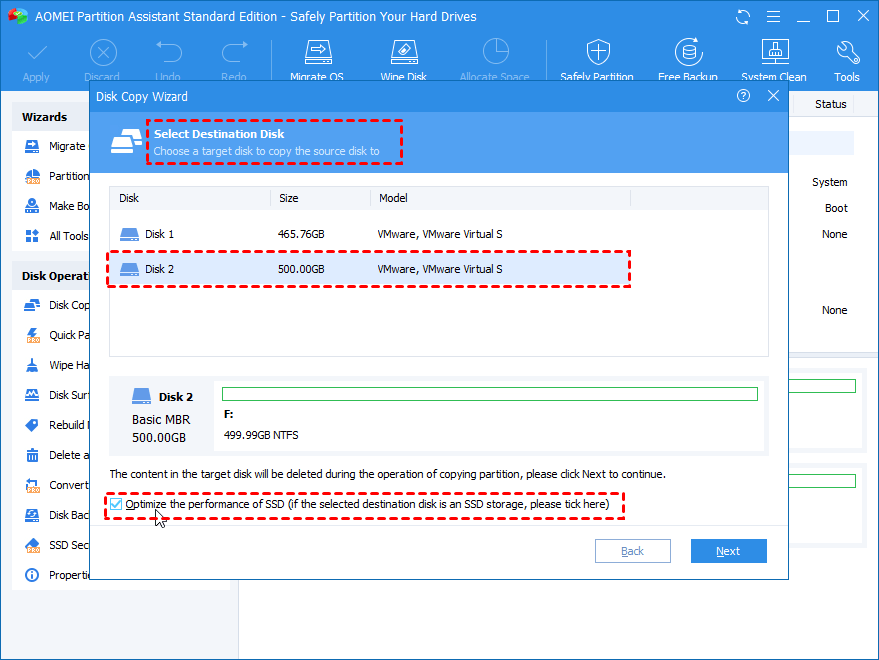This screenshot has height=660, width=879.
Task: Click the Discard toolbar icon
Action: [103, 54]
